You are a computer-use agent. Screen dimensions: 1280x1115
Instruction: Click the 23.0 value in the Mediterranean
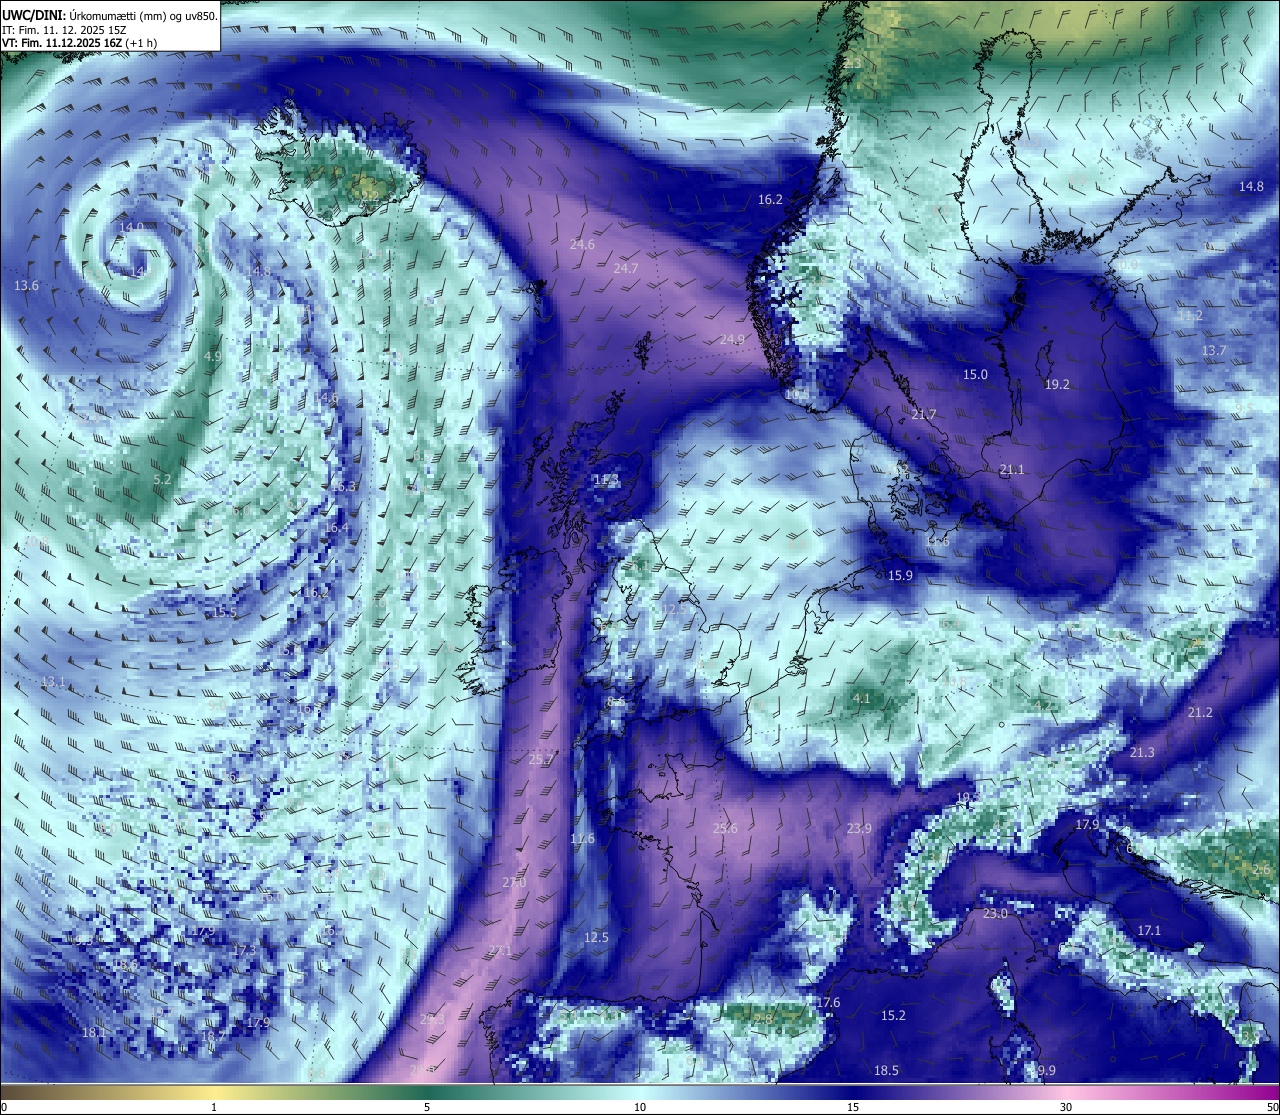pos(996,913)
